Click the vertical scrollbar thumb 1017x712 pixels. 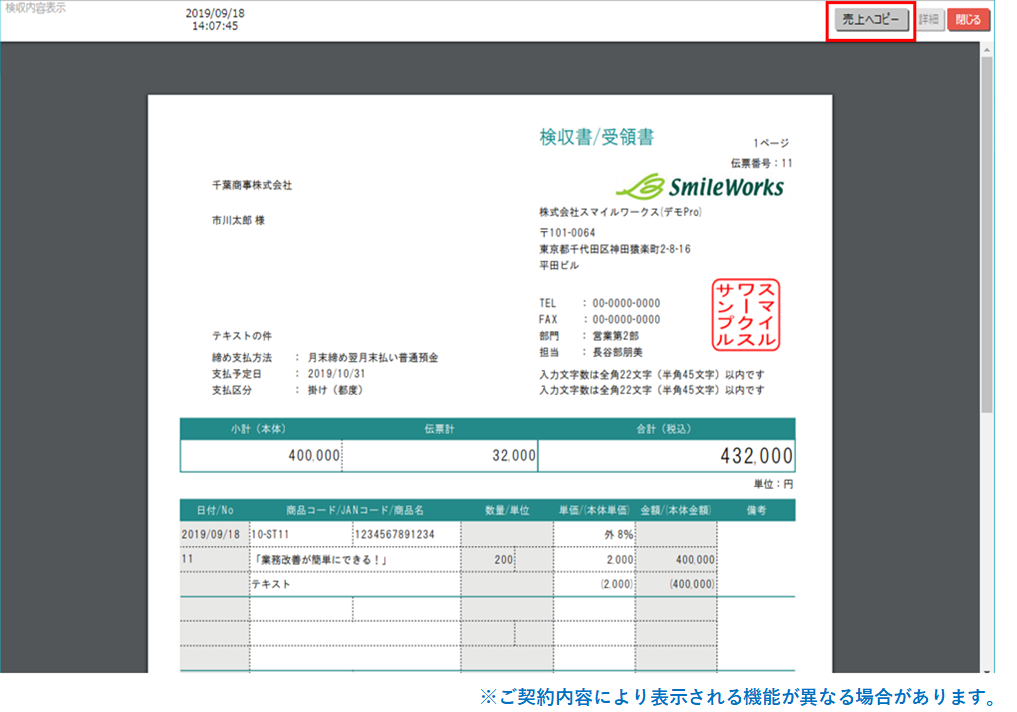tap(987, 233)
